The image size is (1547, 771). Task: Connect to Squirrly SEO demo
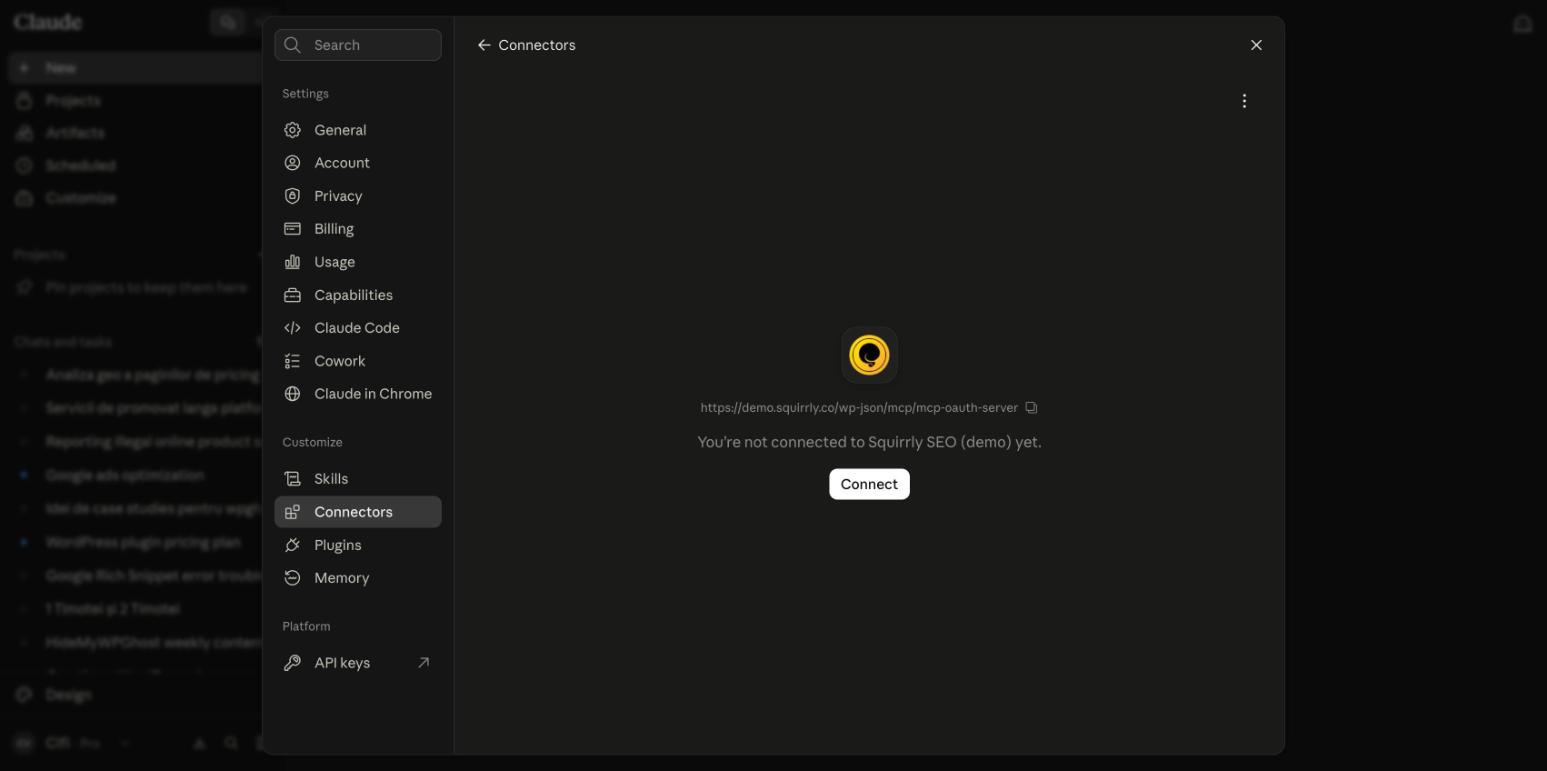[x=869, y=484]
